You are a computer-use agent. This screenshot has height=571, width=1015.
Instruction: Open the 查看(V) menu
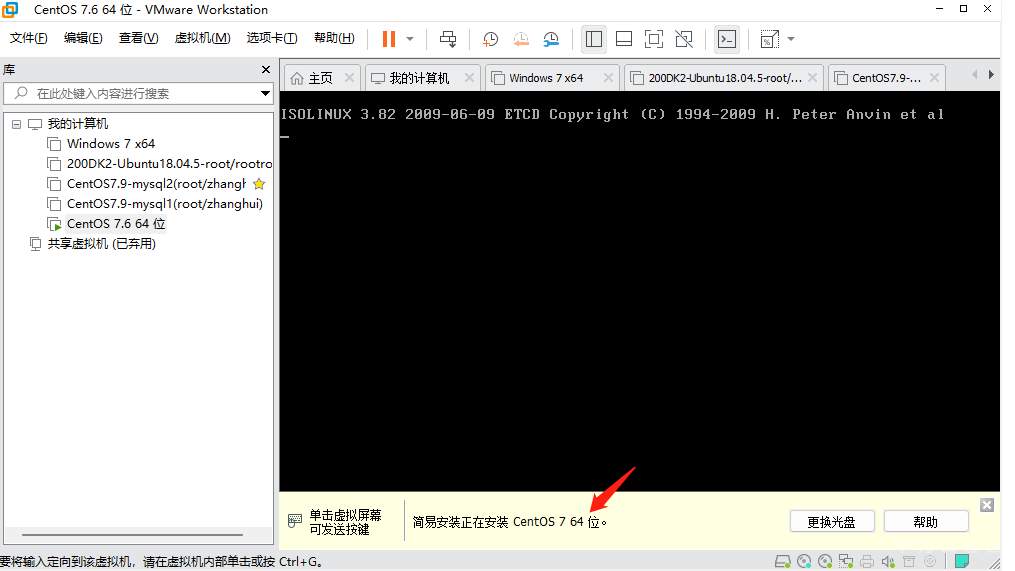[x=138, y=38]
